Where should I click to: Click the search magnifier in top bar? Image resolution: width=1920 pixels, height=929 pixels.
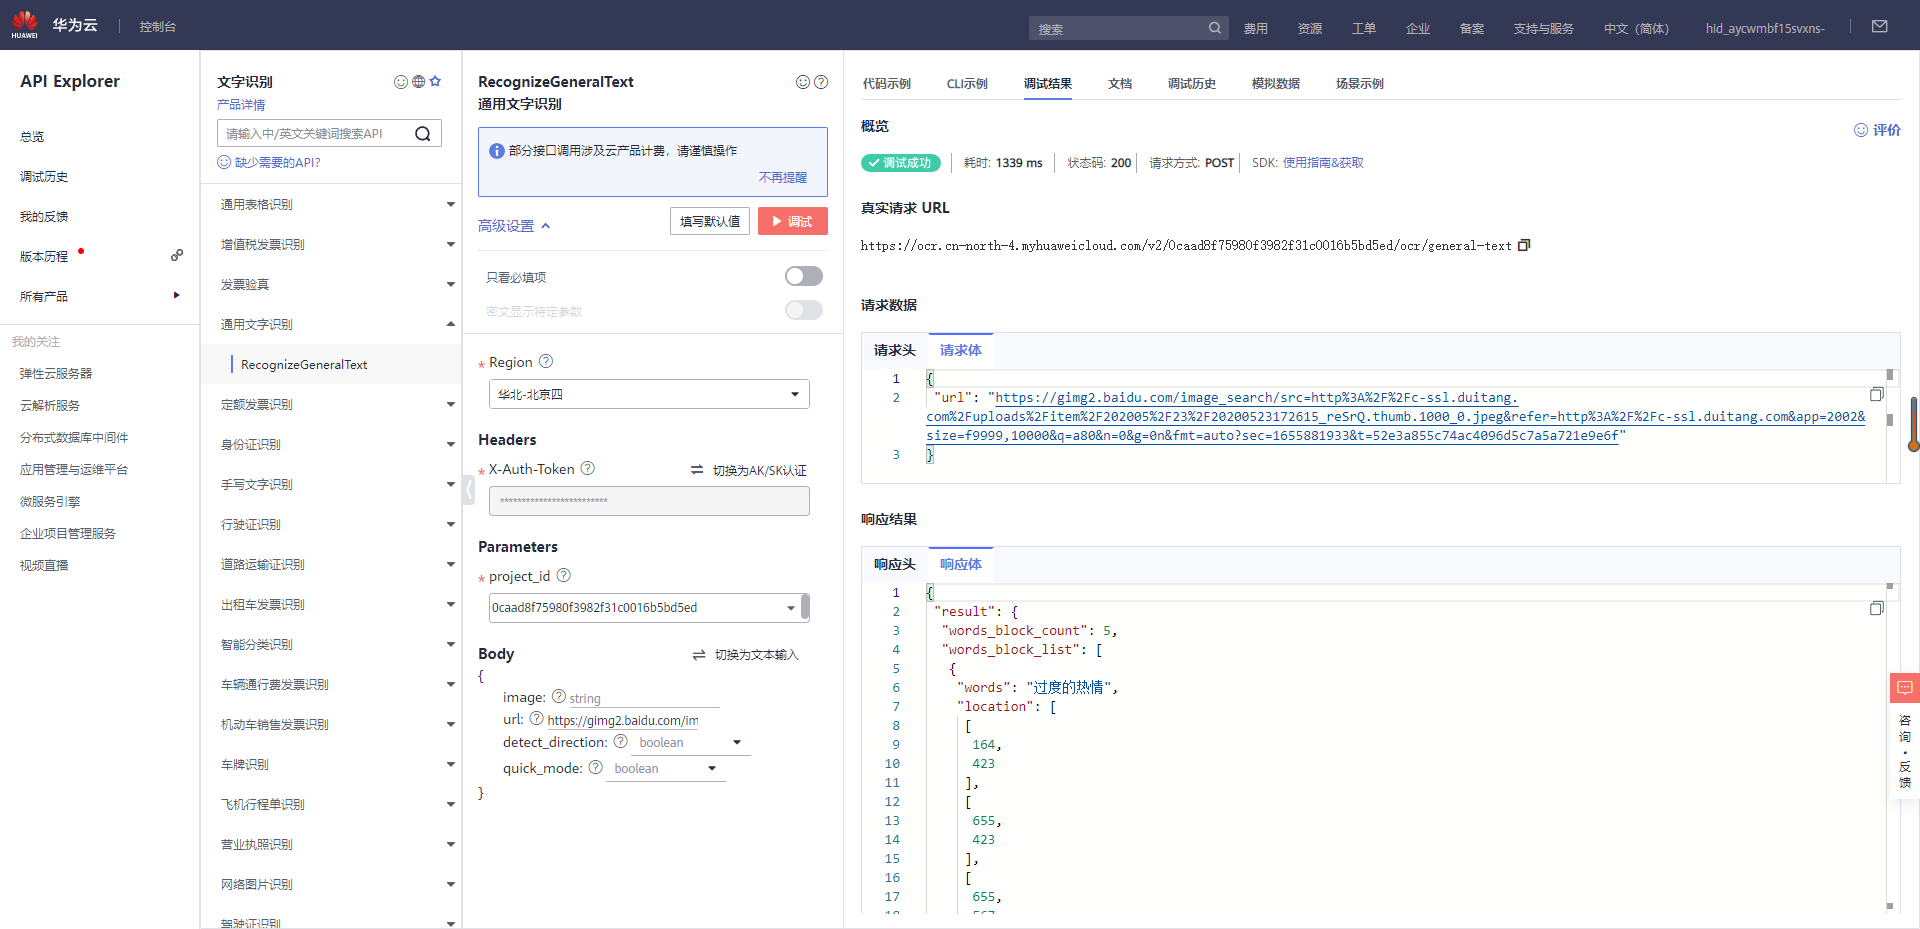(1214, 28)
